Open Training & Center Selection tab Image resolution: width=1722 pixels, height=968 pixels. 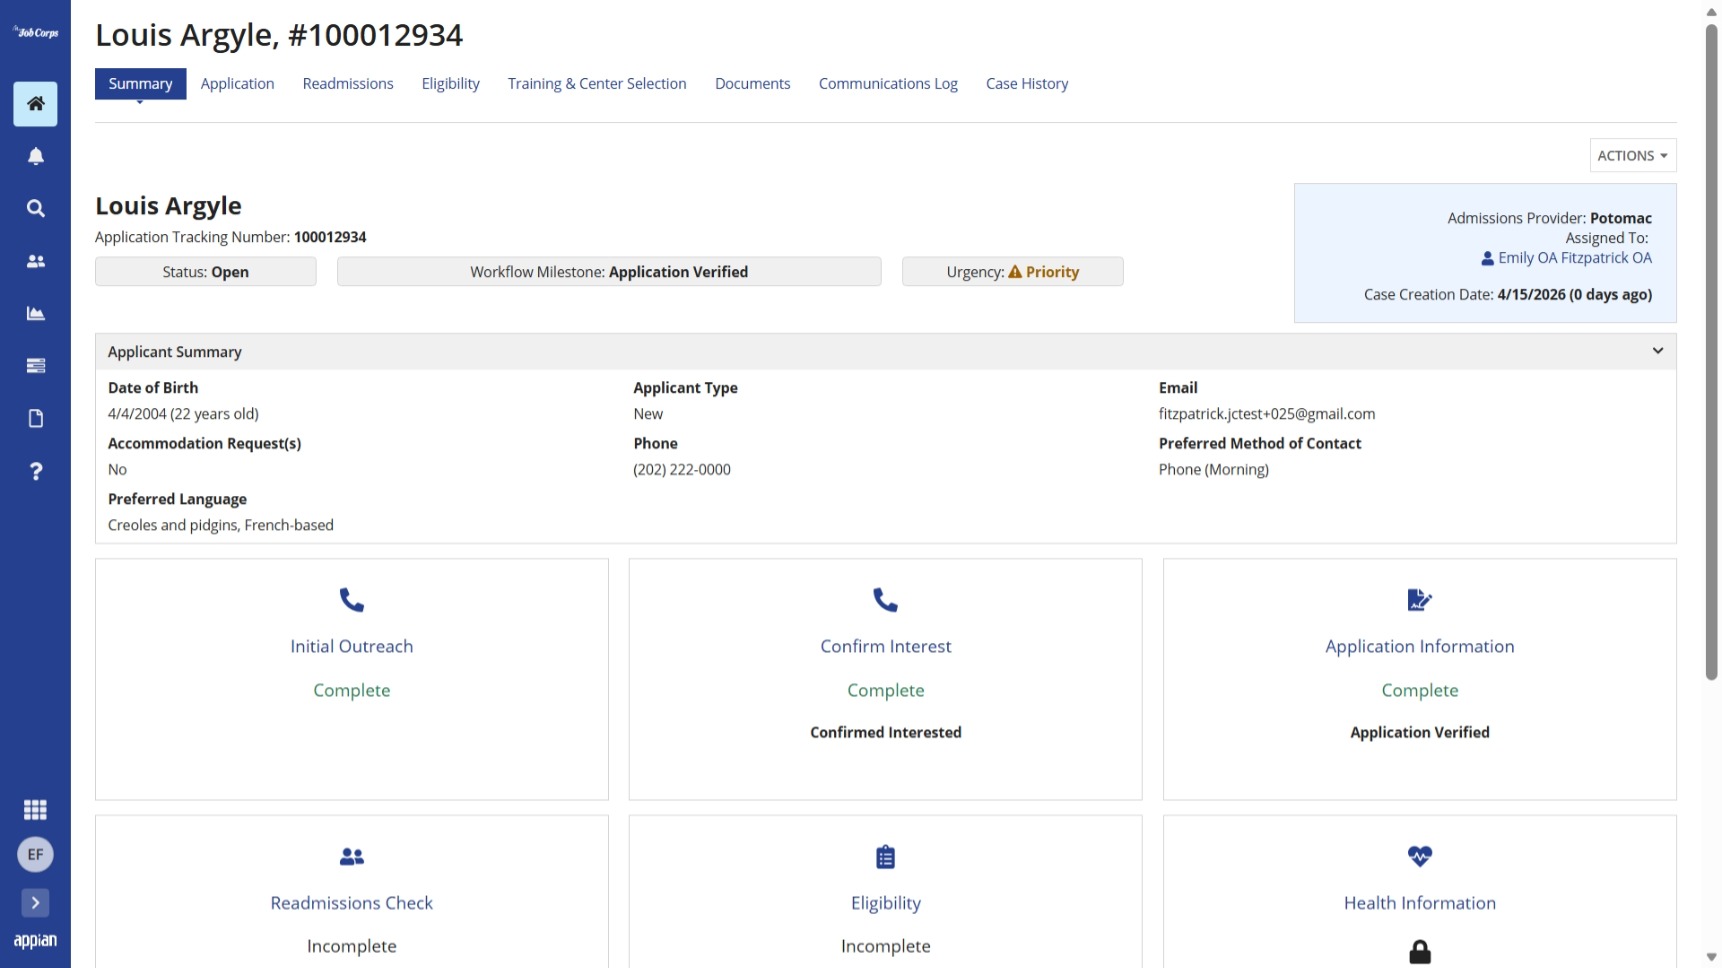(597, 84)
